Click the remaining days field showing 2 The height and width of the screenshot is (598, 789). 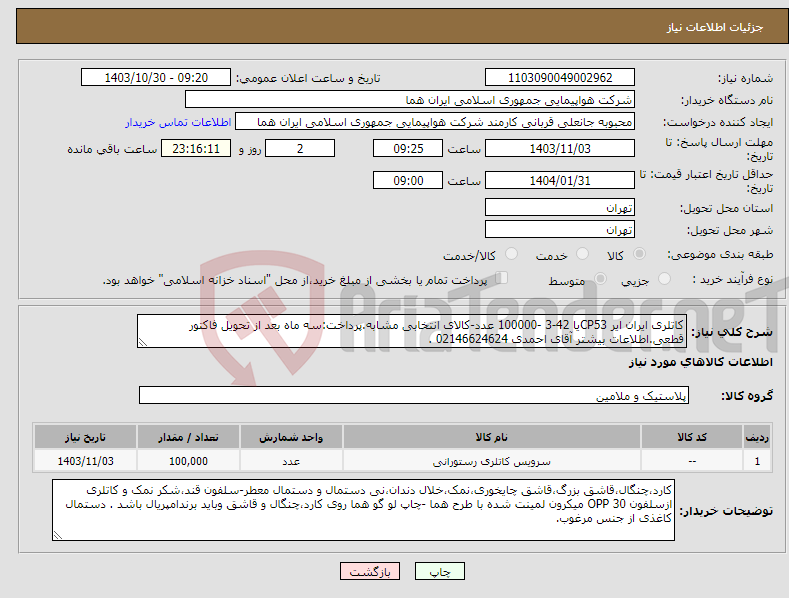click(x=300, y=148)
